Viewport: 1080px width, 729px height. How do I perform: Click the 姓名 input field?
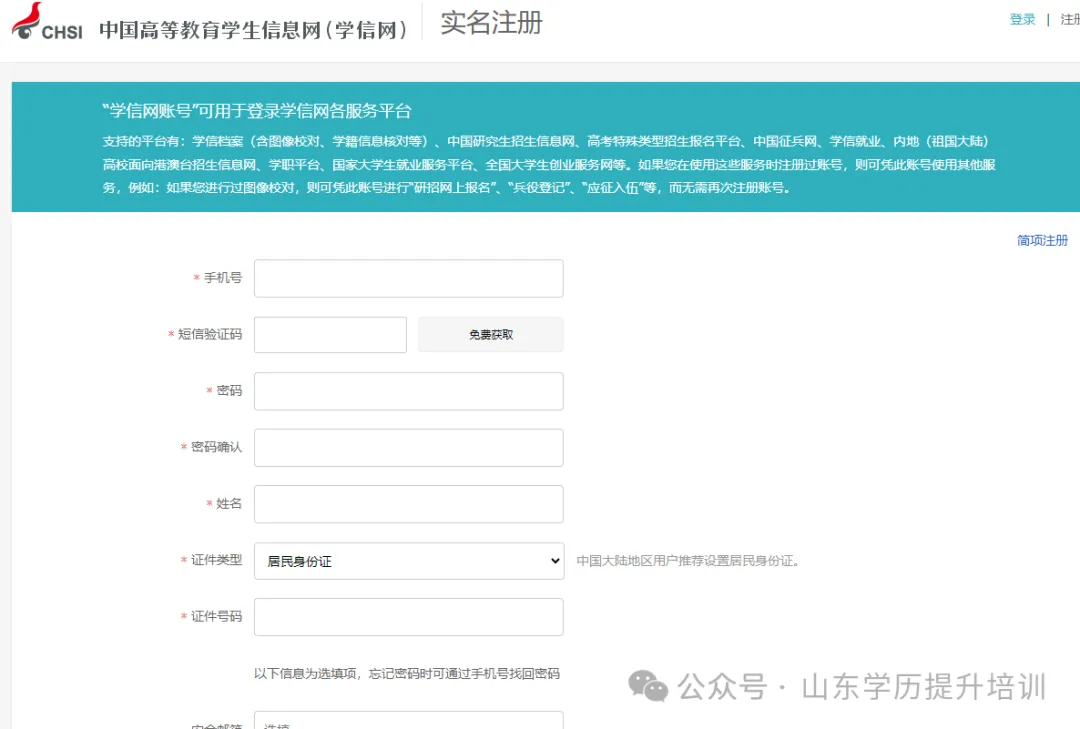[x=408, y=504]
